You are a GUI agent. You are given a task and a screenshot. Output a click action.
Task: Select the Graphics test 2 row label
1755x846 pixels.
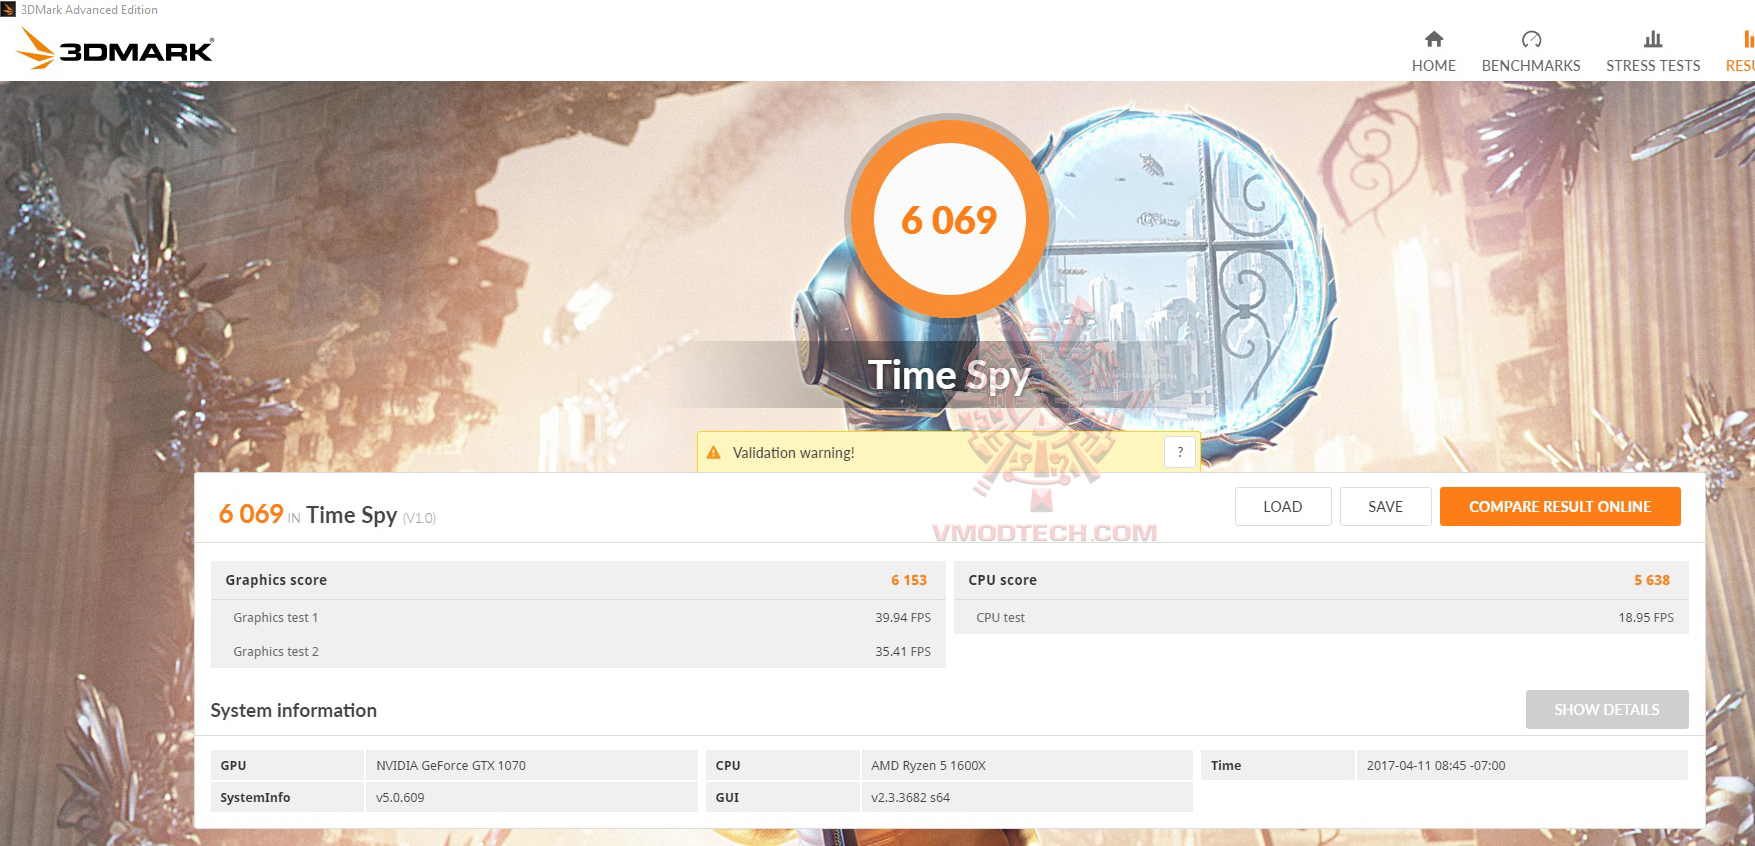tap(276, 652)
